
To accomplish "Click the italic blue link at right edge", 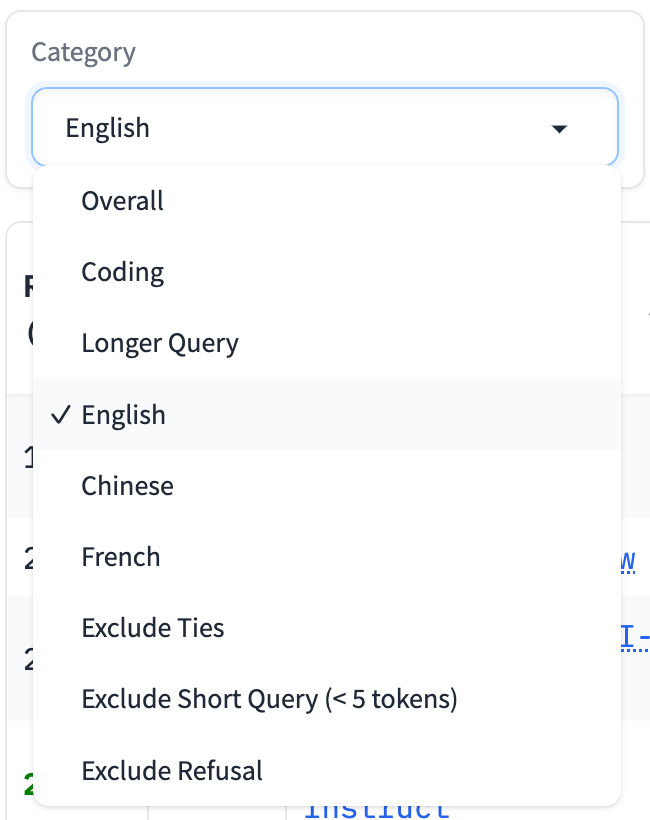I will pyautogui.click(x=629, y=562).
